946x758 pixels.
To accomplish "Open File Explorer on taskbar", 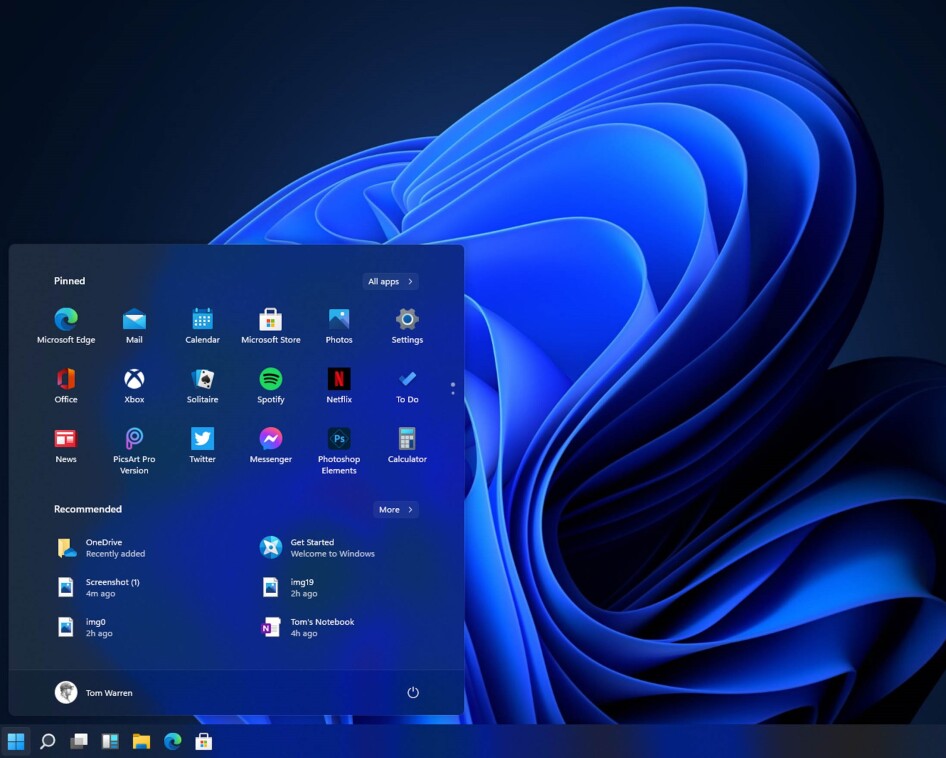I will pos(141,741).
